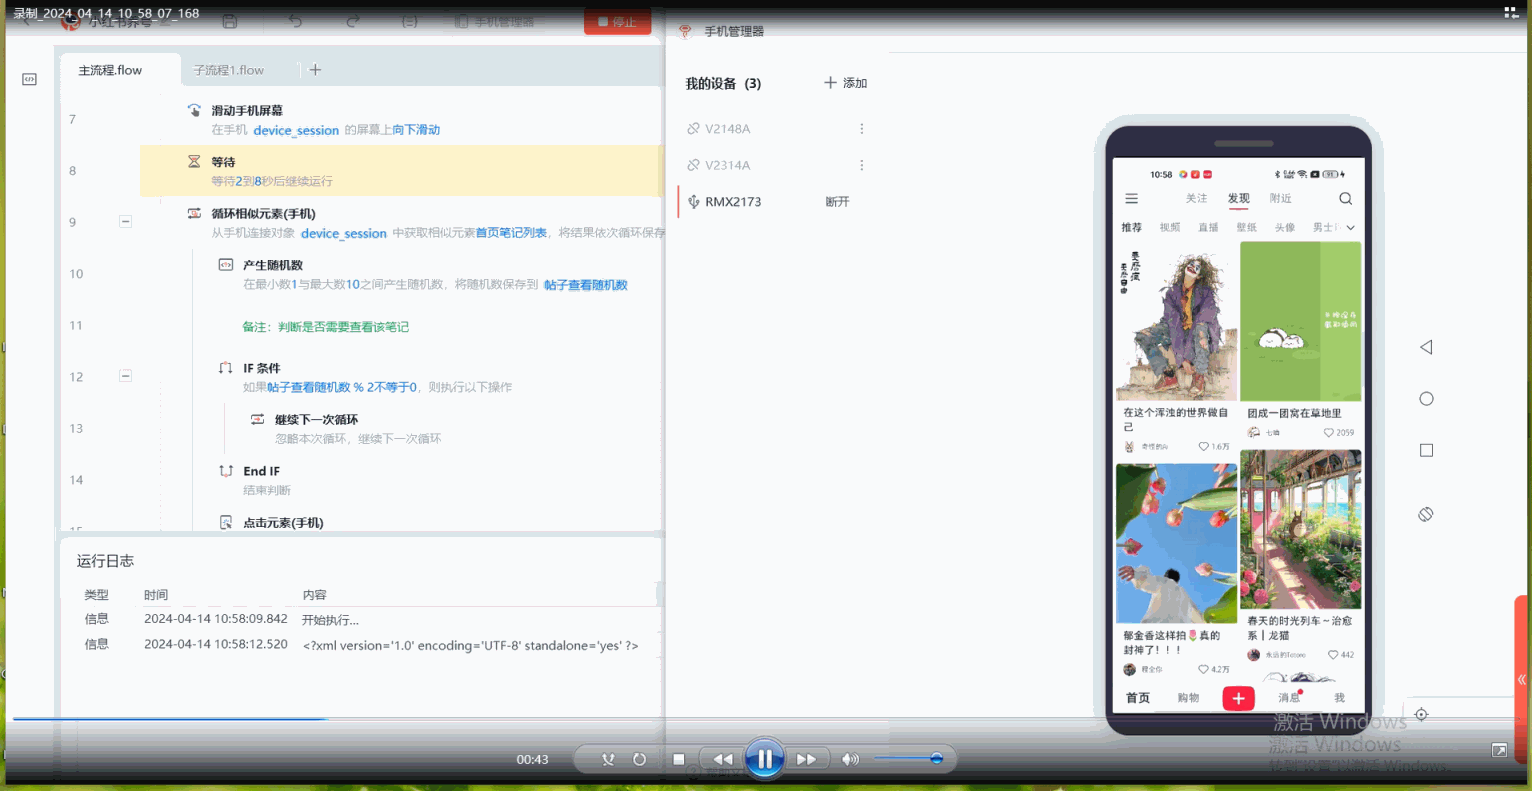The image size is (1532, 791).
Task: Select the 推荐 category in phone app
Action: pyautogui.click(x=1131, y=228)
